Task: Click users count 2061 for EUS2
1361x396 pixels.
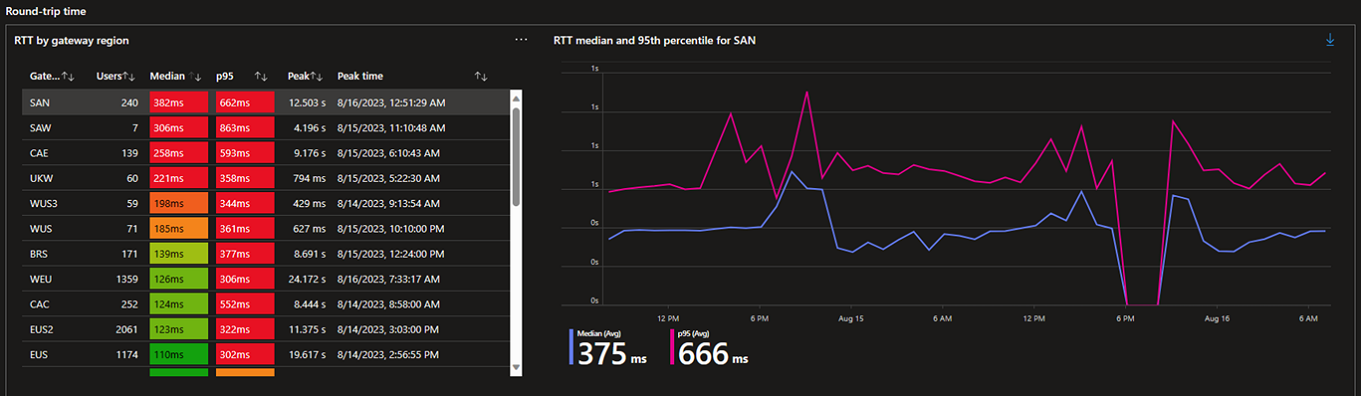Action: click(126, 329)
